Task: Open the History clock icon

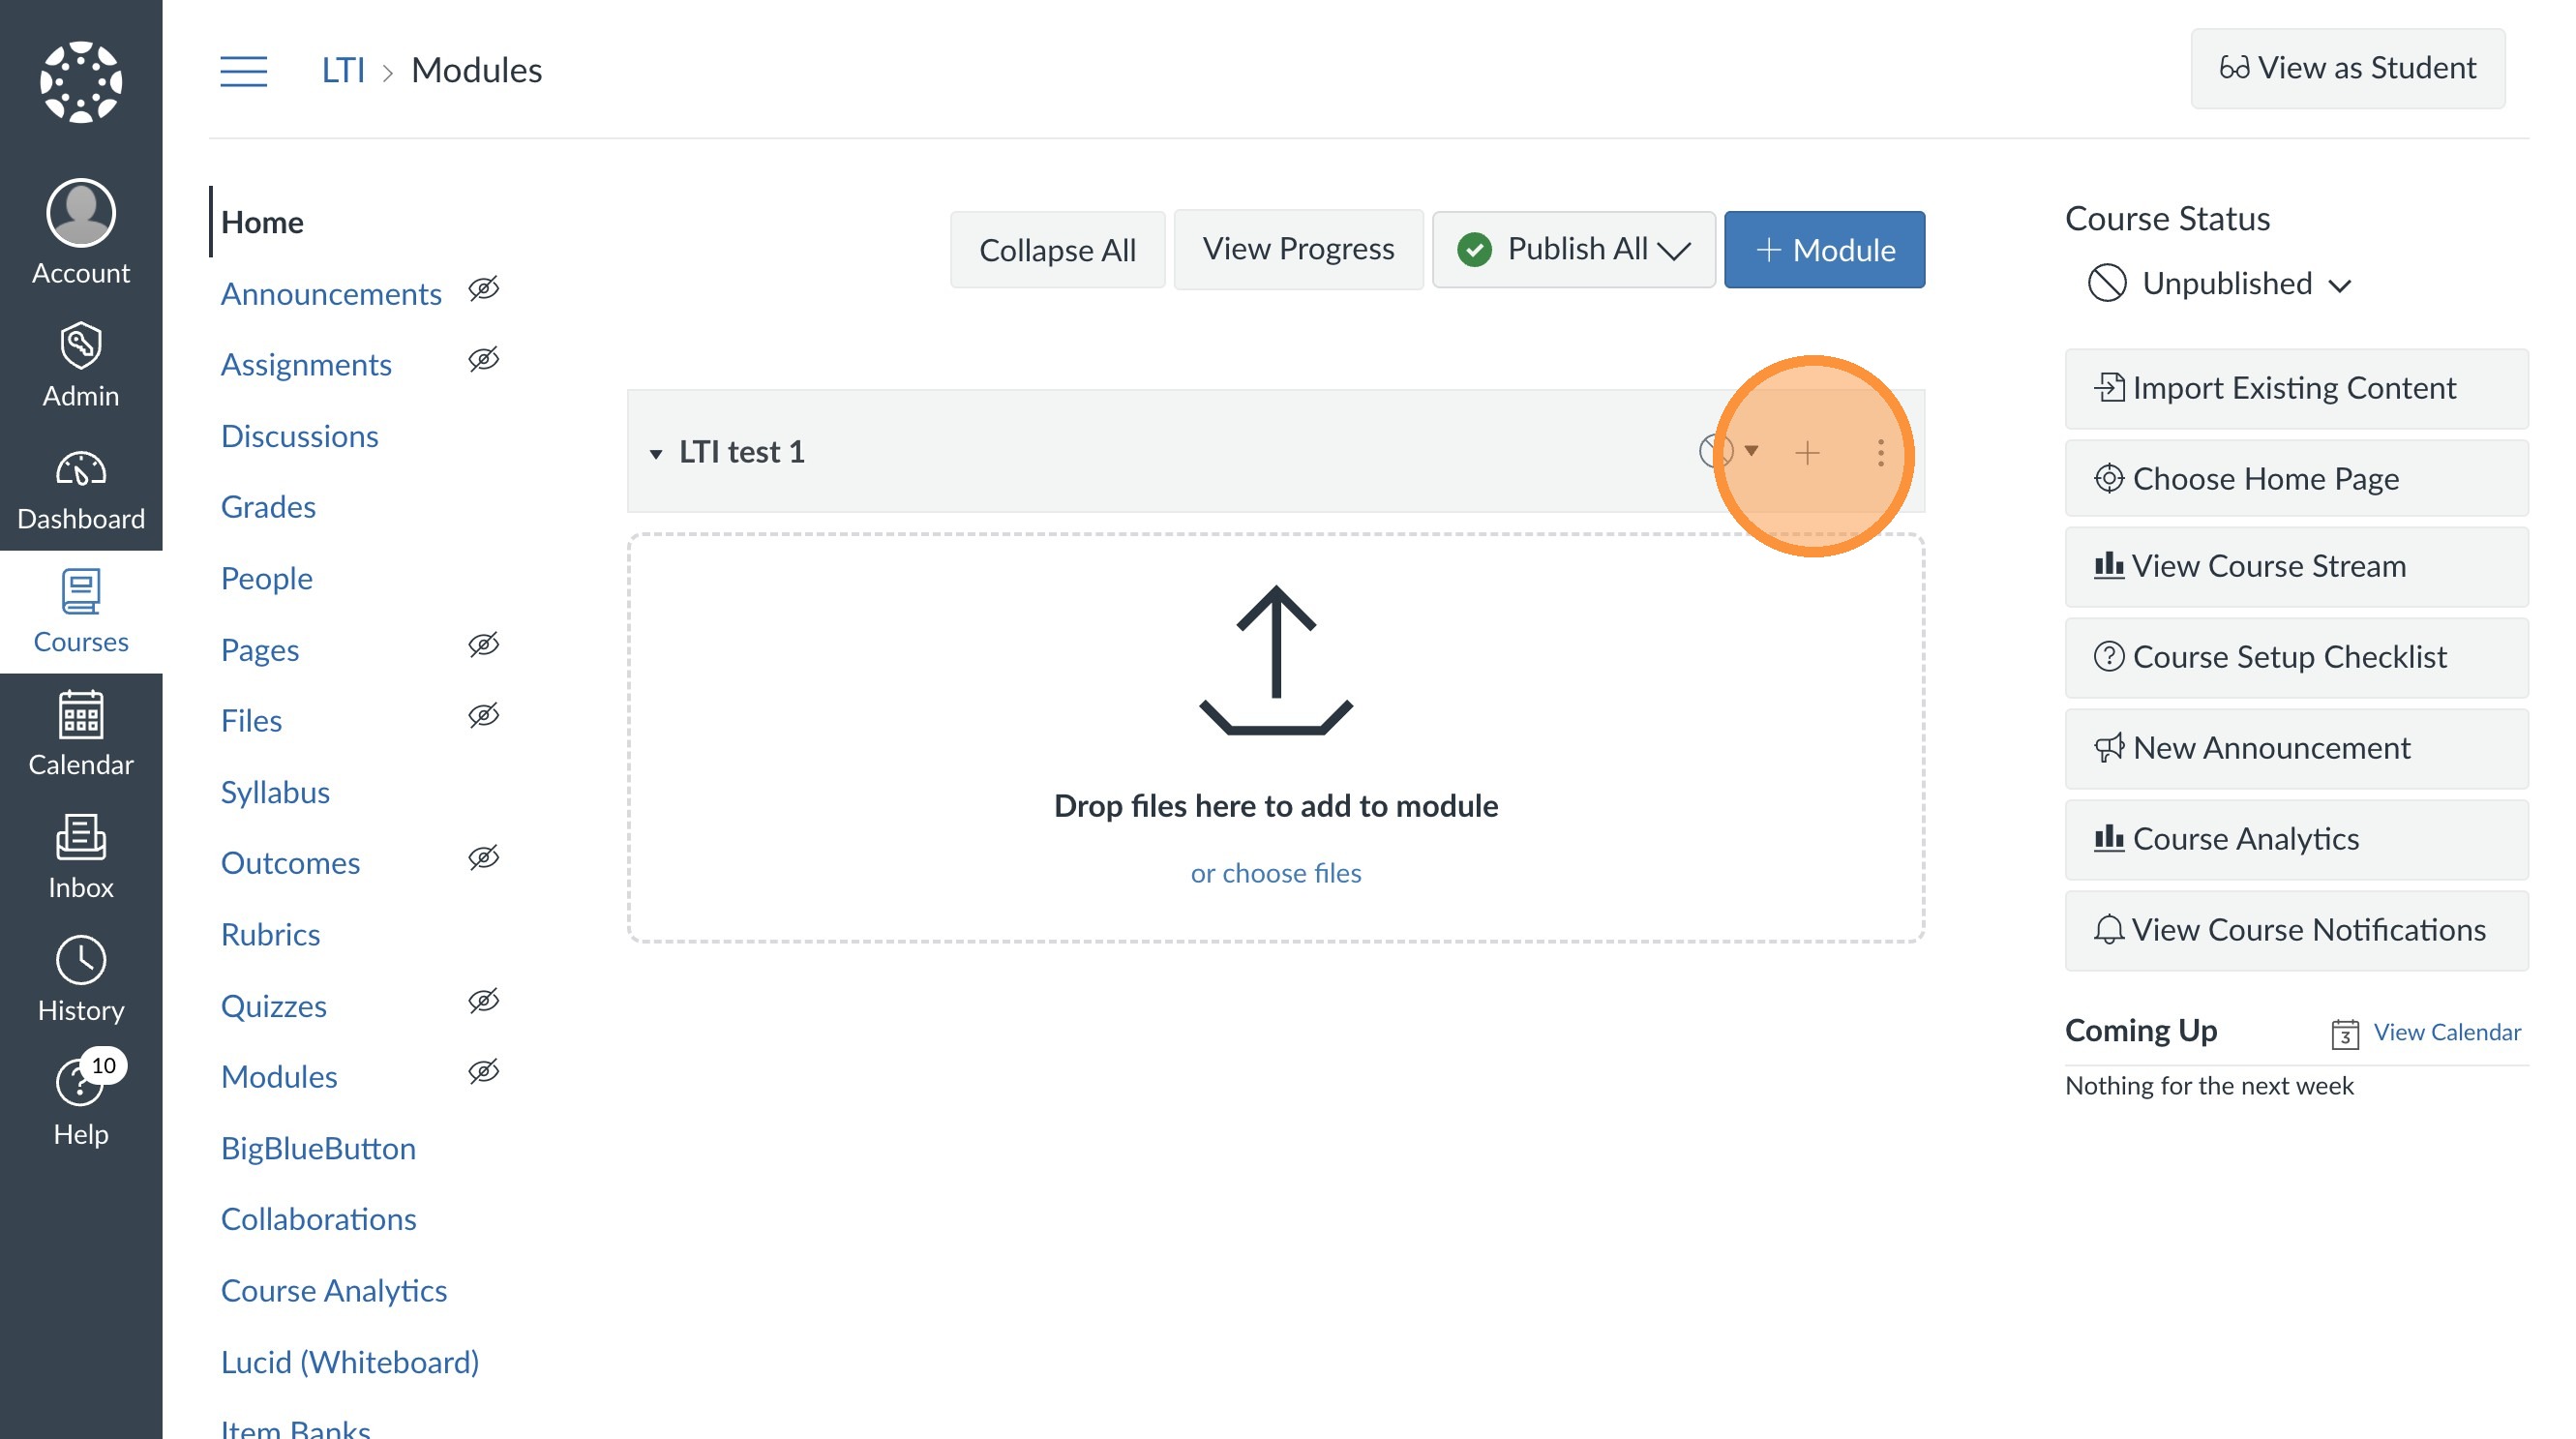Action: (x=81, y=961)
